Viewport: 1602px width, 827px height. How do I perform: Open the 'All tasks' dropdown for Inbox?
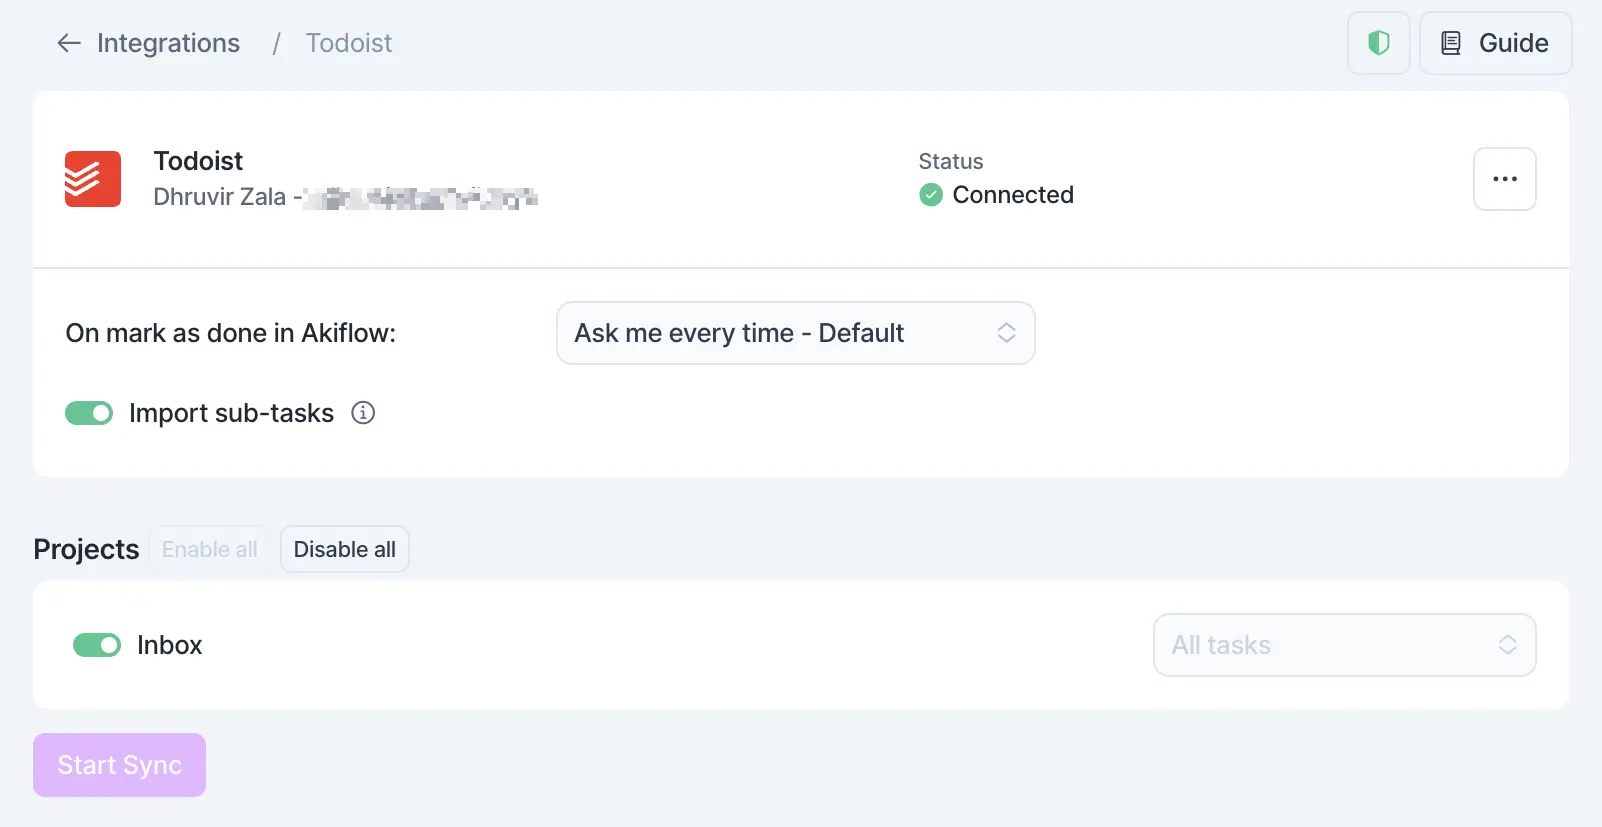click(1344, 645)
